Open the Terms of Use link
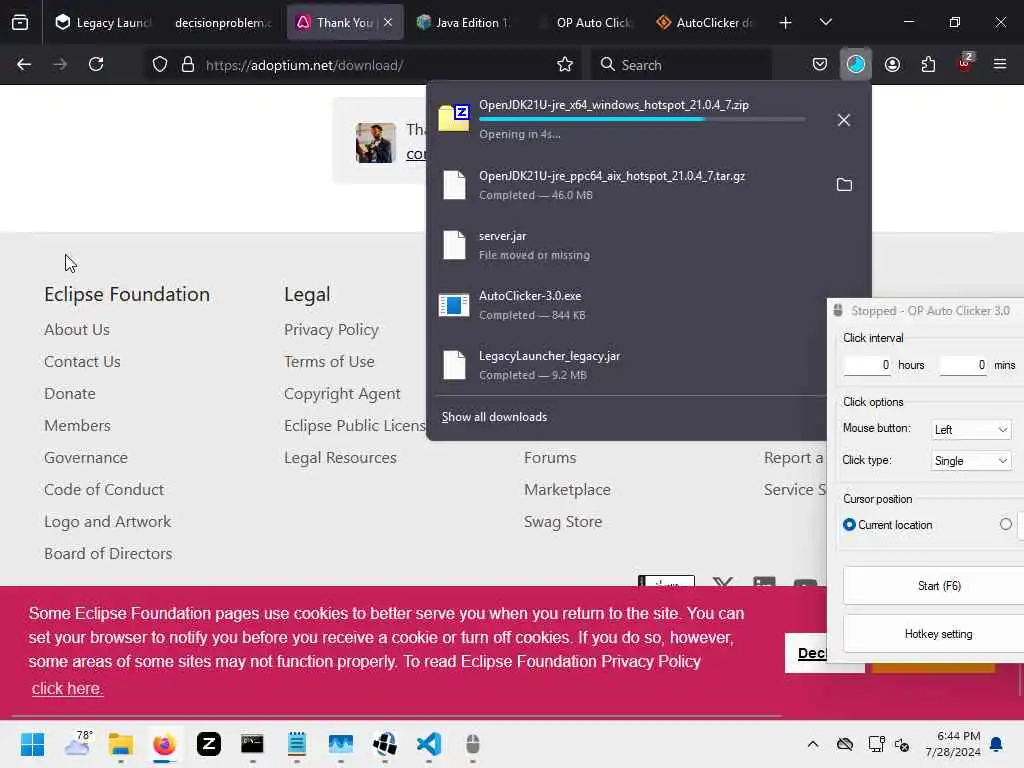 coord(329,361)
